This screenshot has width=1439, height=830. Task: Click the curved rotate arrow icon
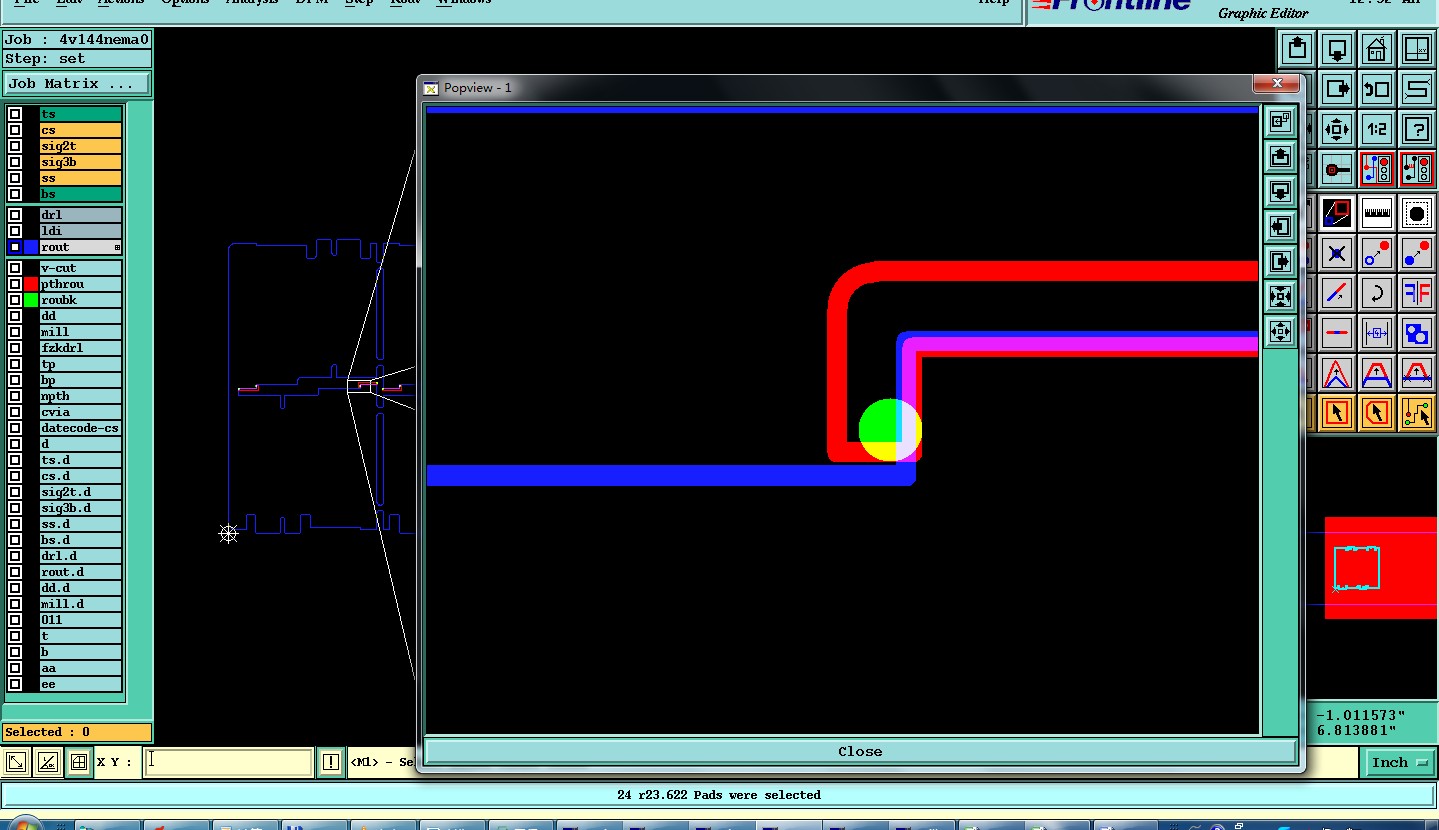point(1377,293)
